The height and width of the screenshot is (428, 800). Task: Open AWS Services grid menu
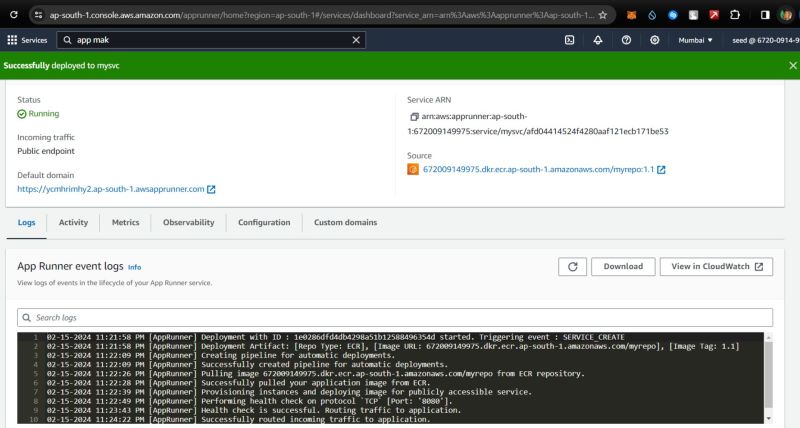pyautogui.click(x=12, y=40)
